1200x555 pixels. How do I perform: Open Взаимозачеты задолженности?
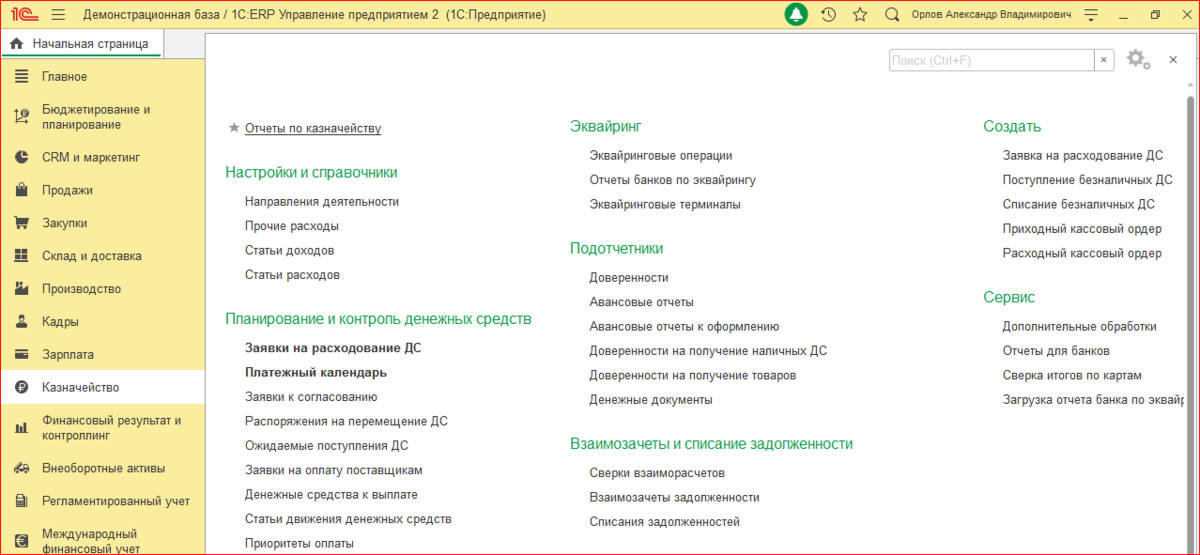[675, 497]
